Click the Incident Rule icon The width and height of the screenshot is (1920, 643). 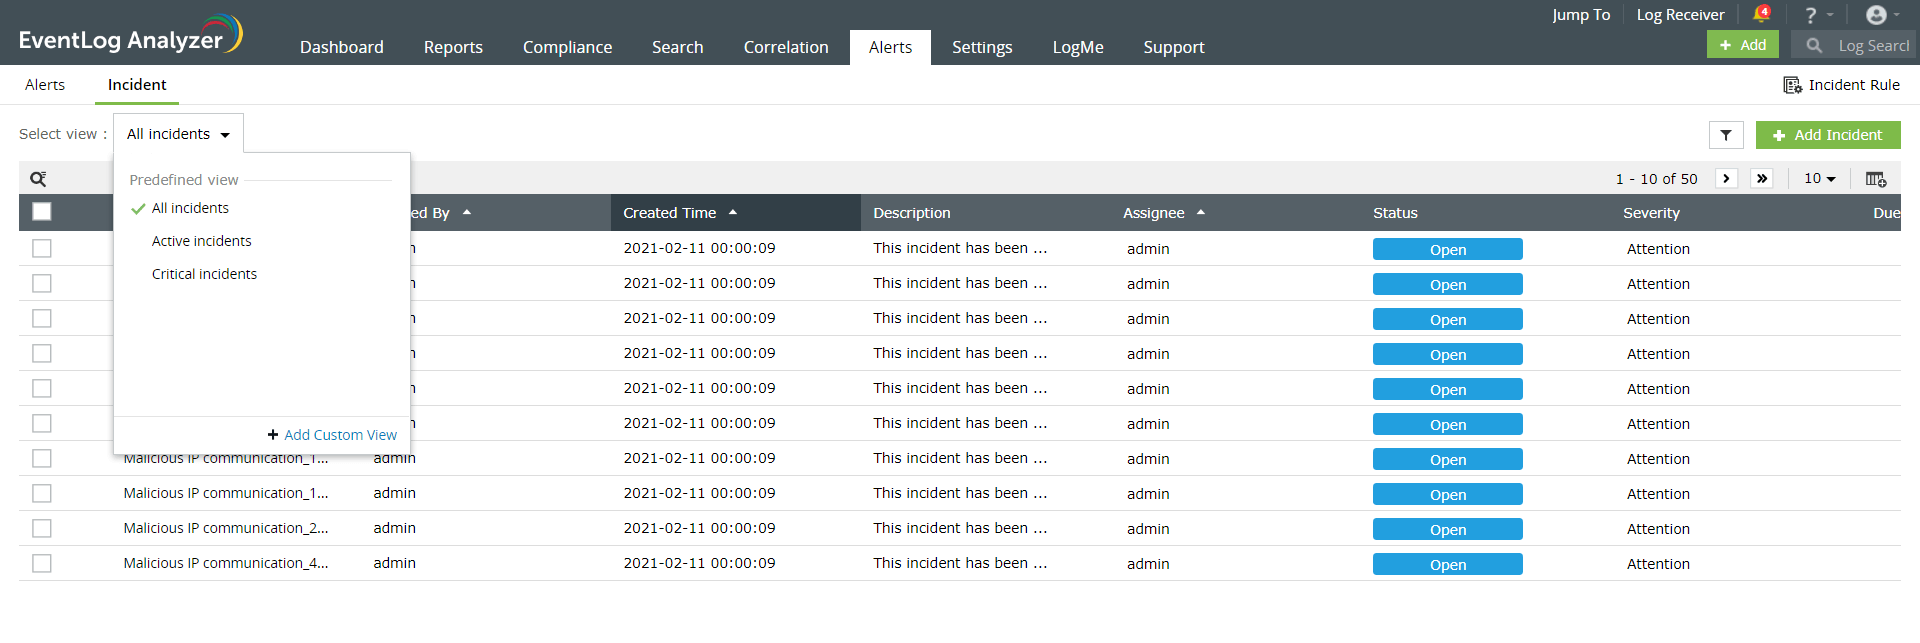(x=1792, y=85)
